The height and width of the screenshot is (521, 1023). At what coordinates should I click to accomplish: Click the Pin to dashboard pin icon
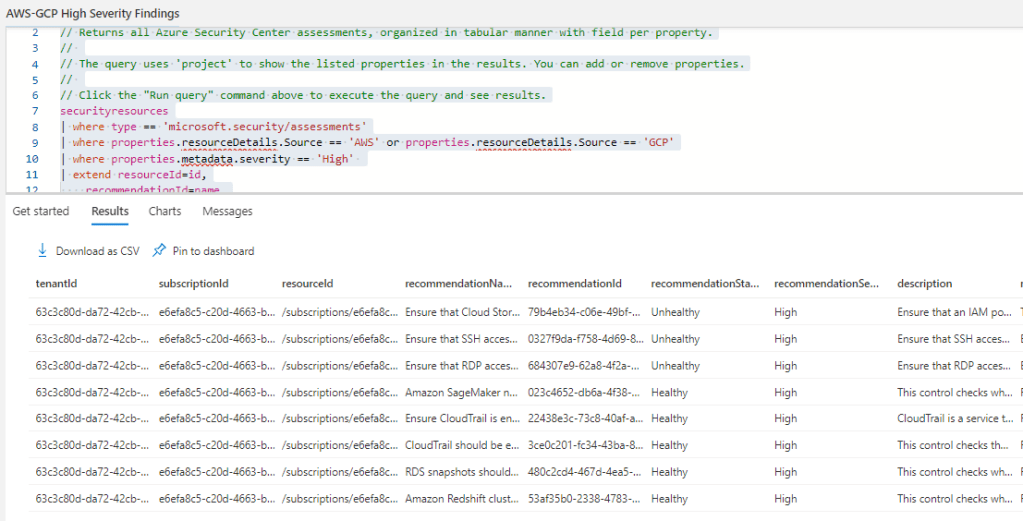coord(159,251)
